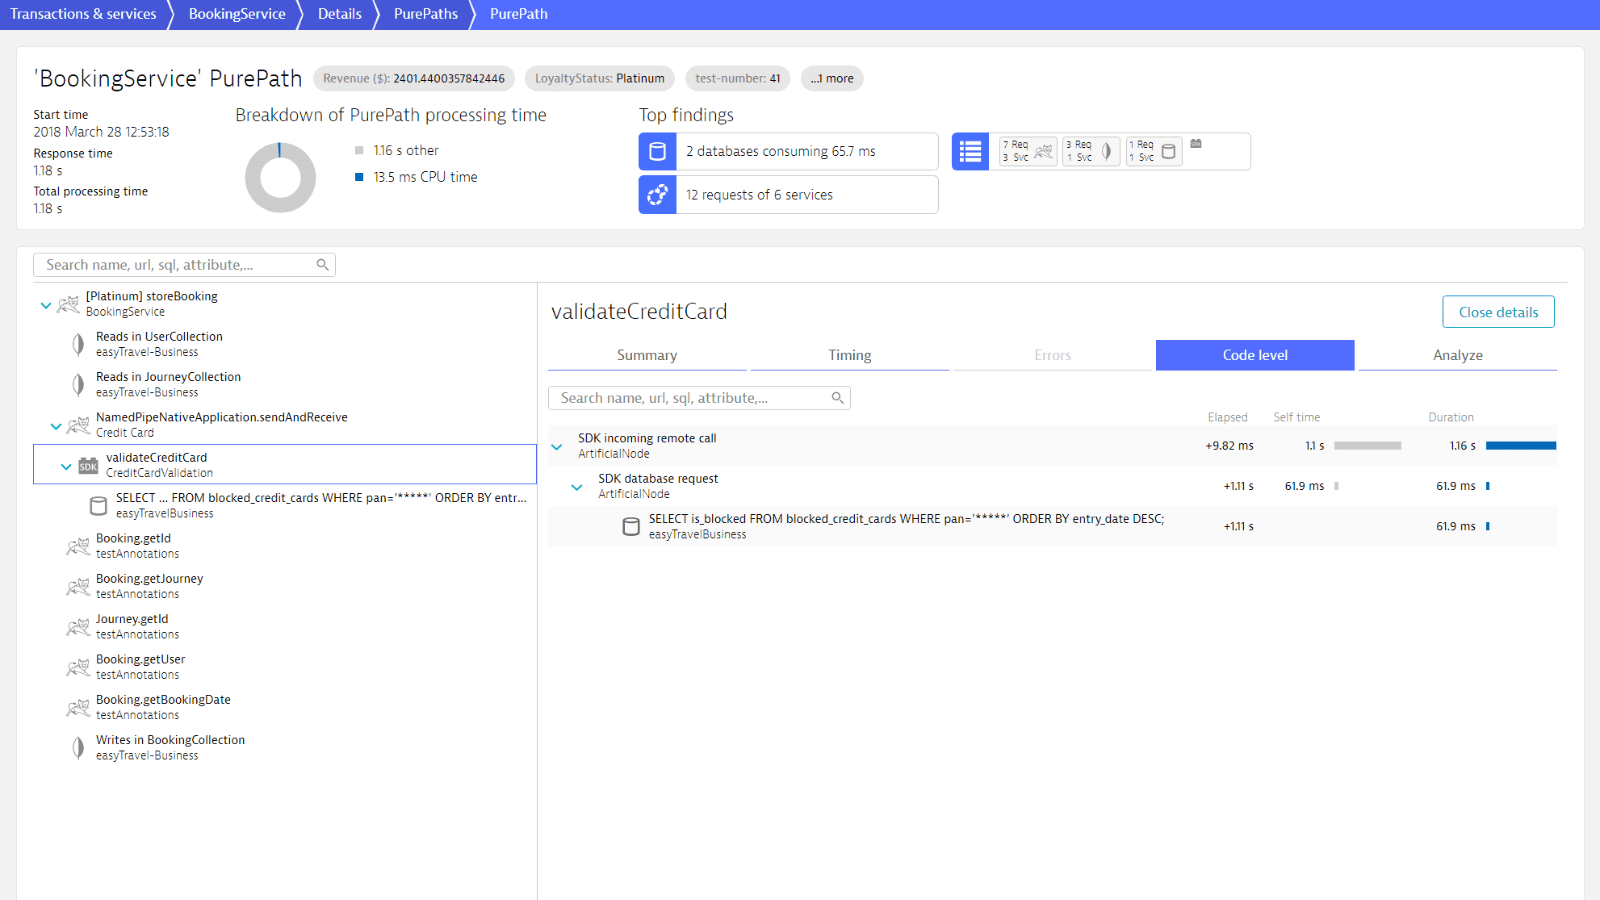This screenshot has height=900, width=1600.
Task: Click database icon in SELECT is_blocked code row
Action: pyautogui.click(x=631, y=526)
